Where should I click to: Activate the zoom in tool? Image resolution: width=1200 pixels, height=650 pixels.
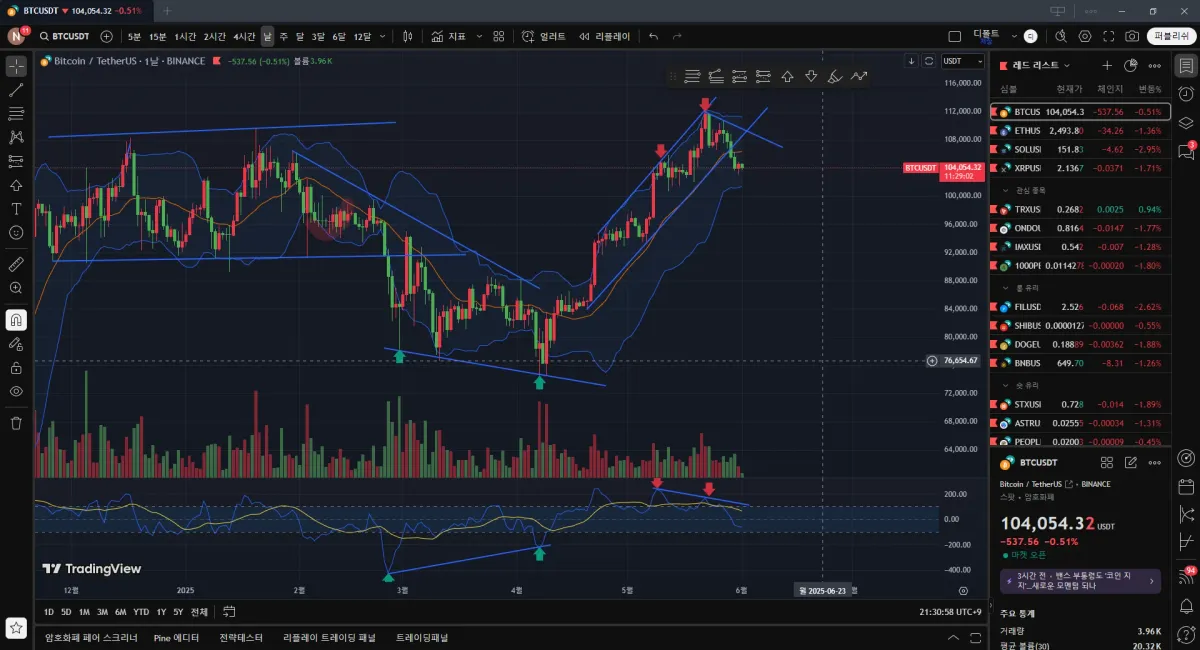(16, 288)
